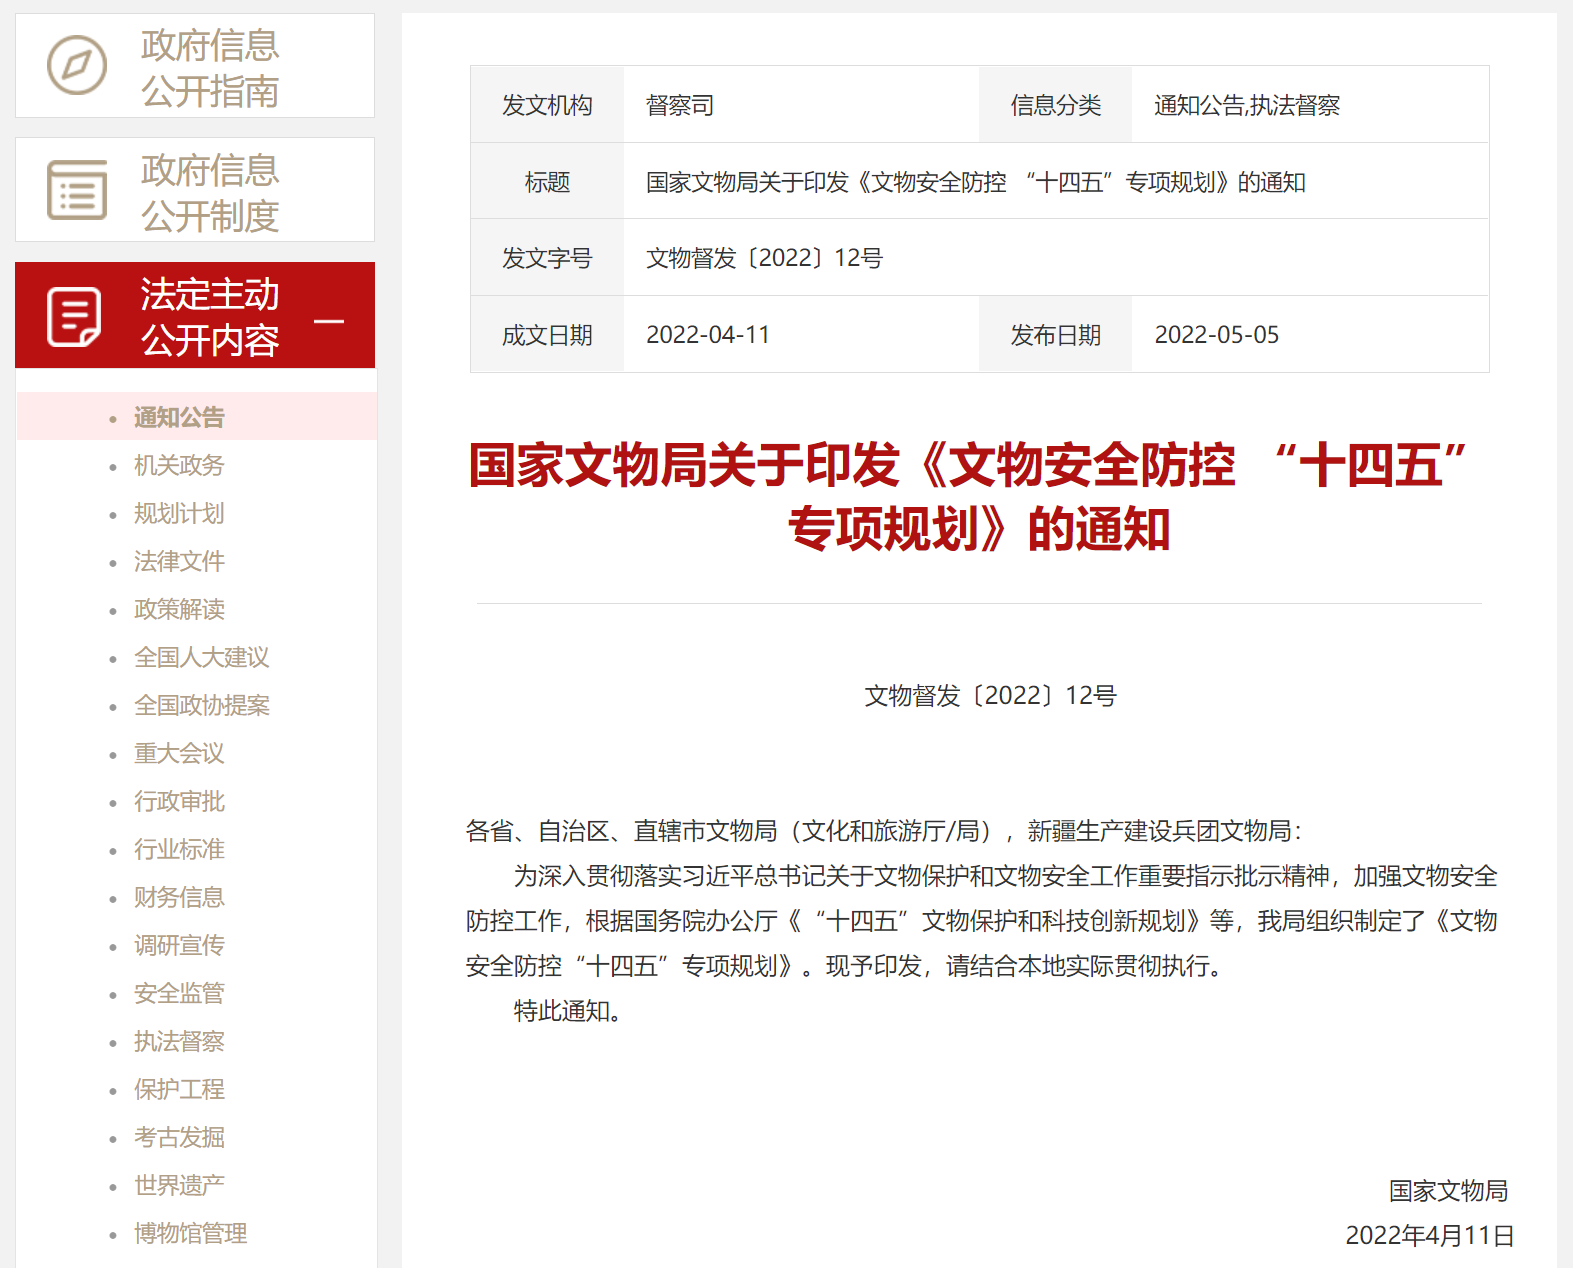The height and width of the screenshot is (1268, 1573).
Task: Open the 全国人大建议 list
Action: coord(201,657)
